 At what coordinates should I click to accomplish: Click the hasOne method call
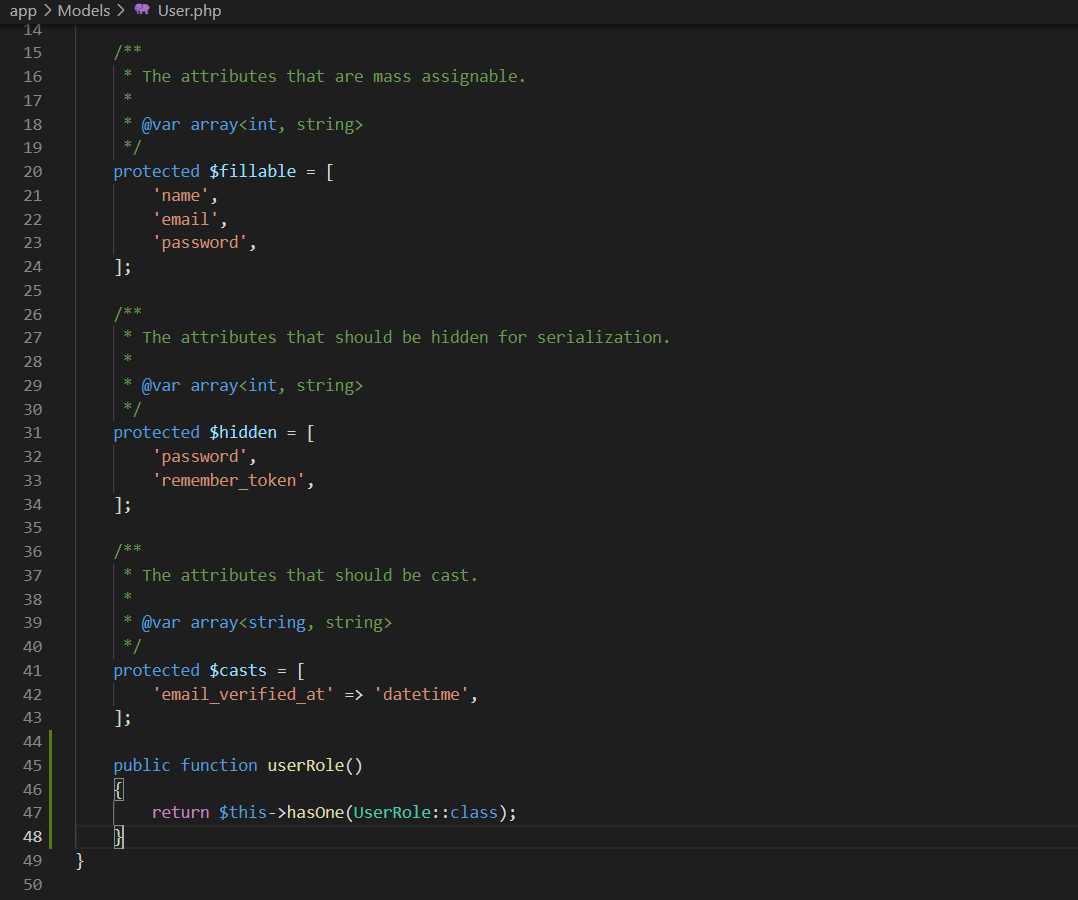[x=315, y=813]
